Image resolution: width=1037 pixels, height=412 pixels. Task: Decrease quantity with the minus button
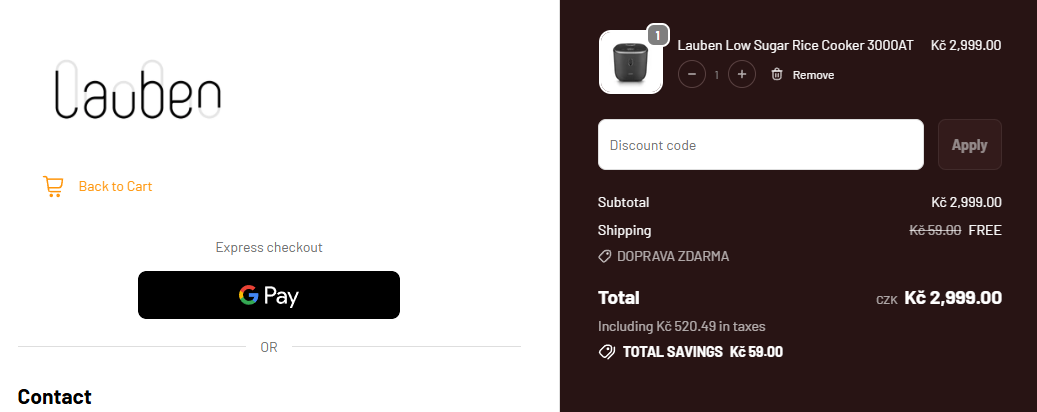click(692, 75)
